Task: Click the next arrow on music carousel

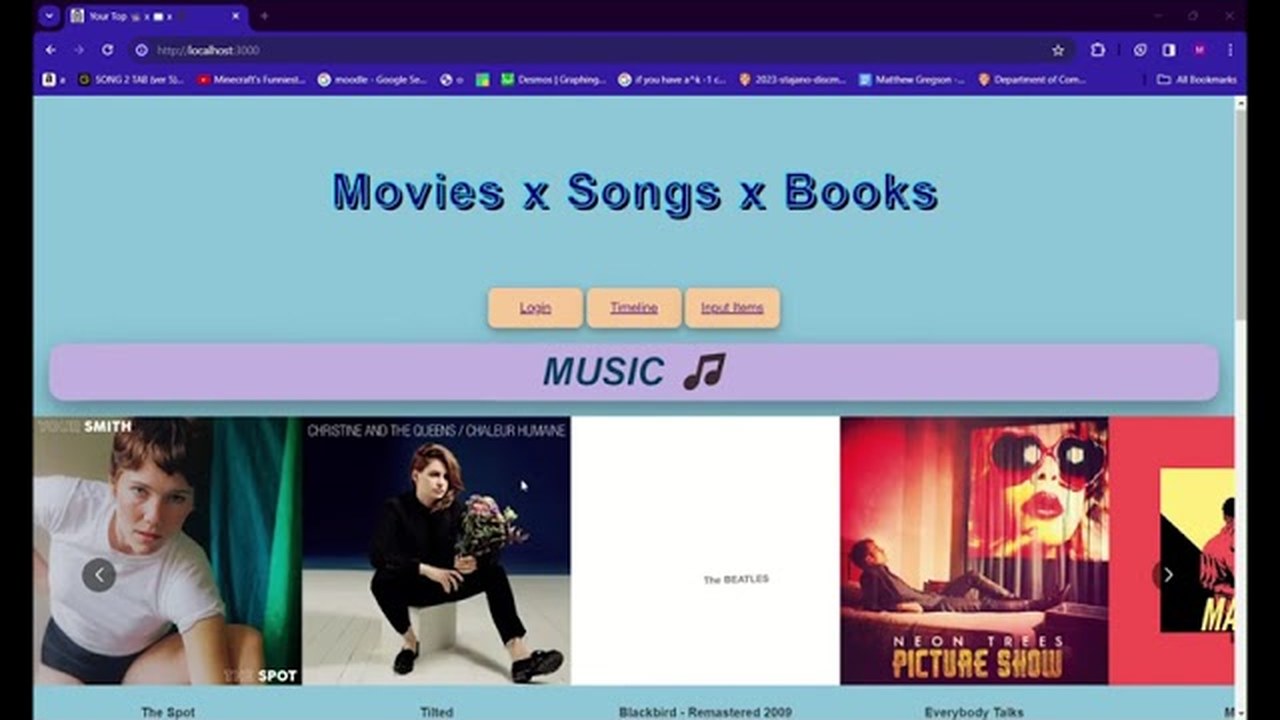Action: point(1167,575)
